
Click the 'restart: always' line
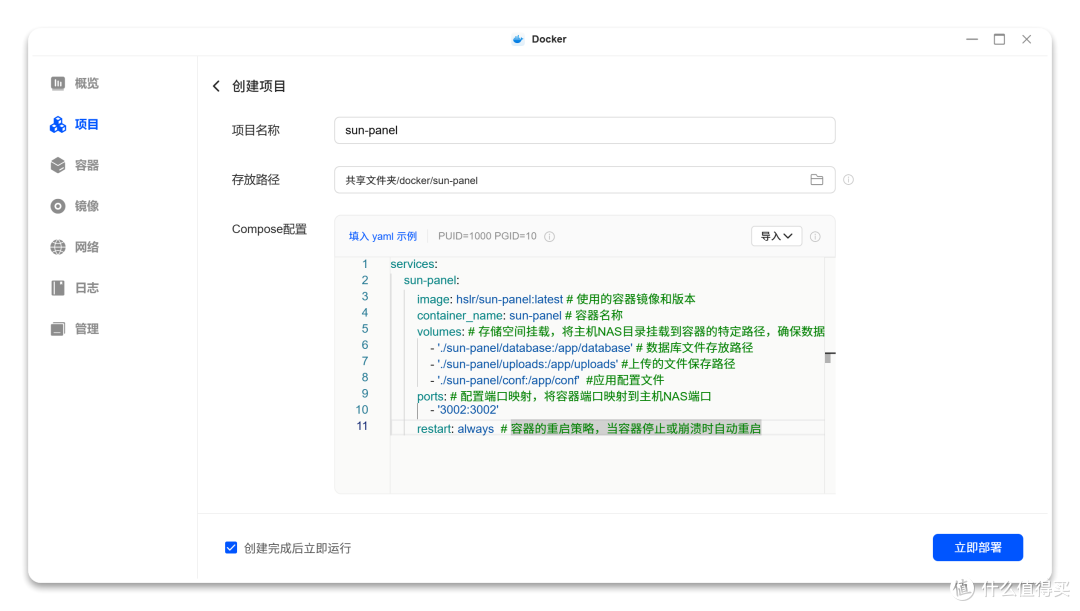[589, 428]
